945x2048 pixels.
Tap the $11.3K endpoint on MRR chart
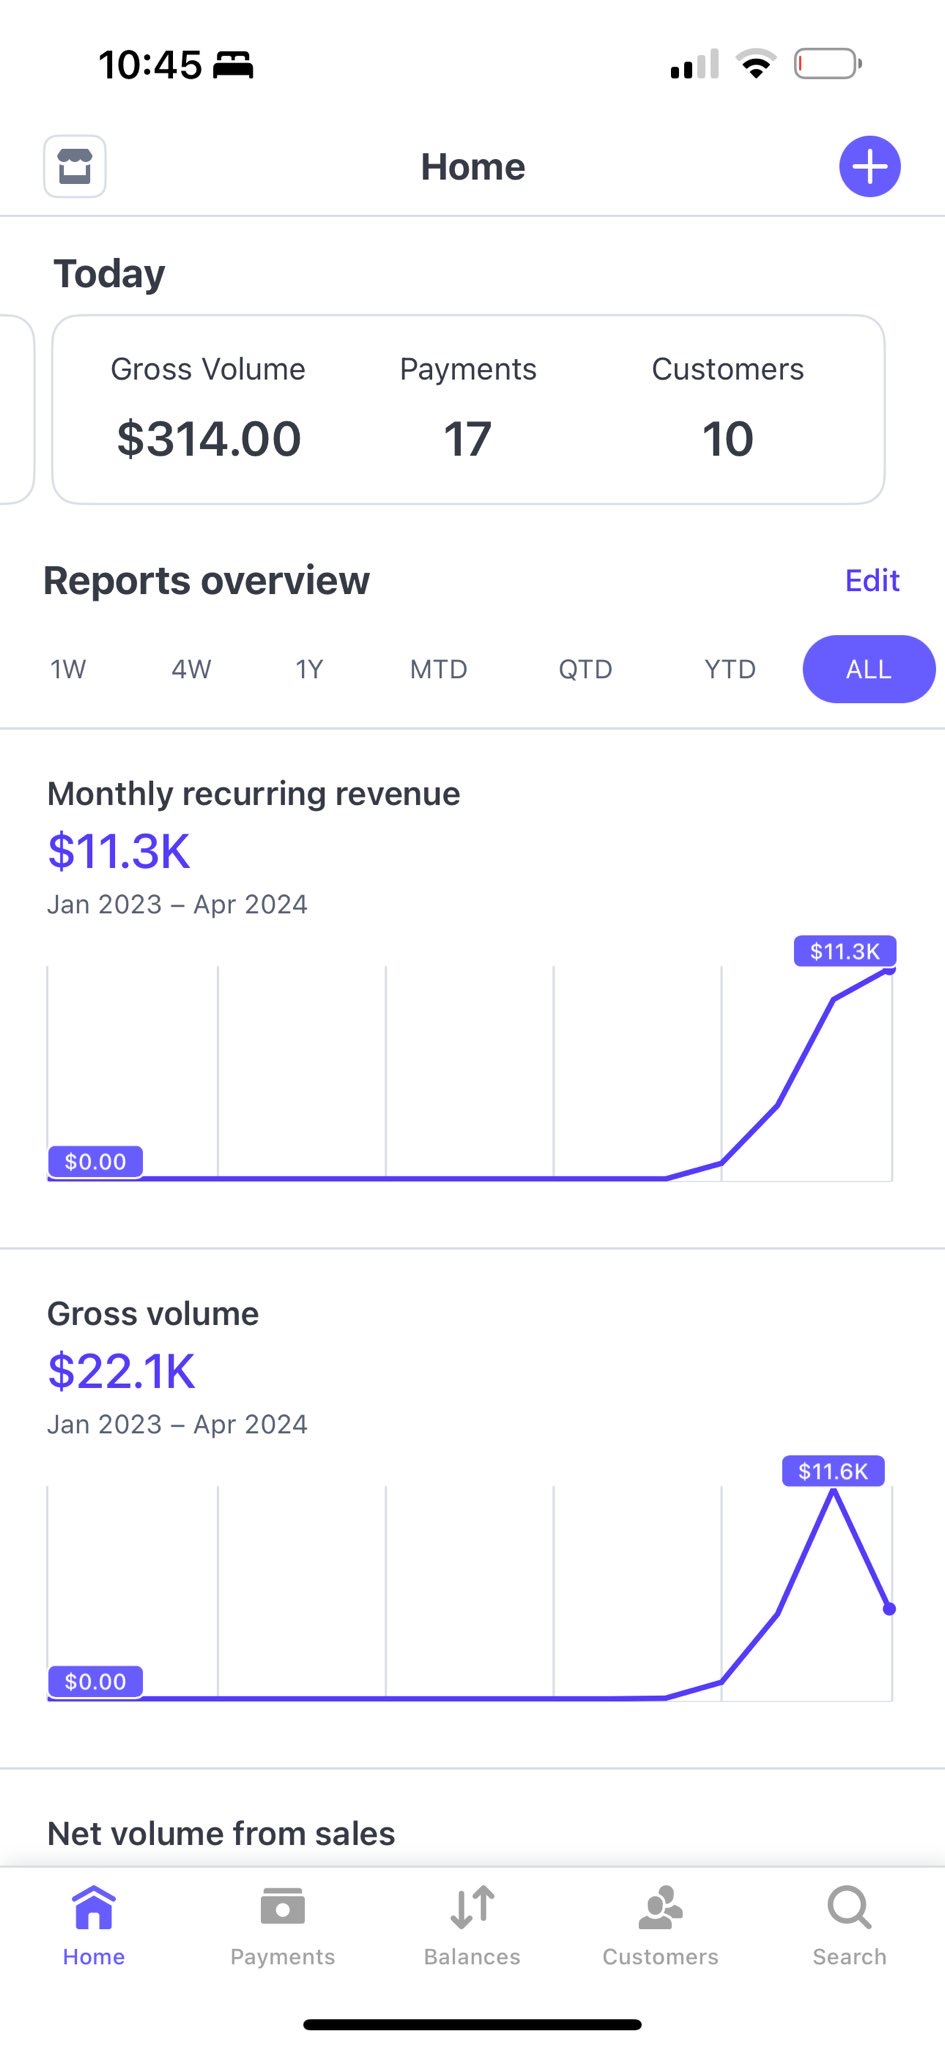point(889,969)
